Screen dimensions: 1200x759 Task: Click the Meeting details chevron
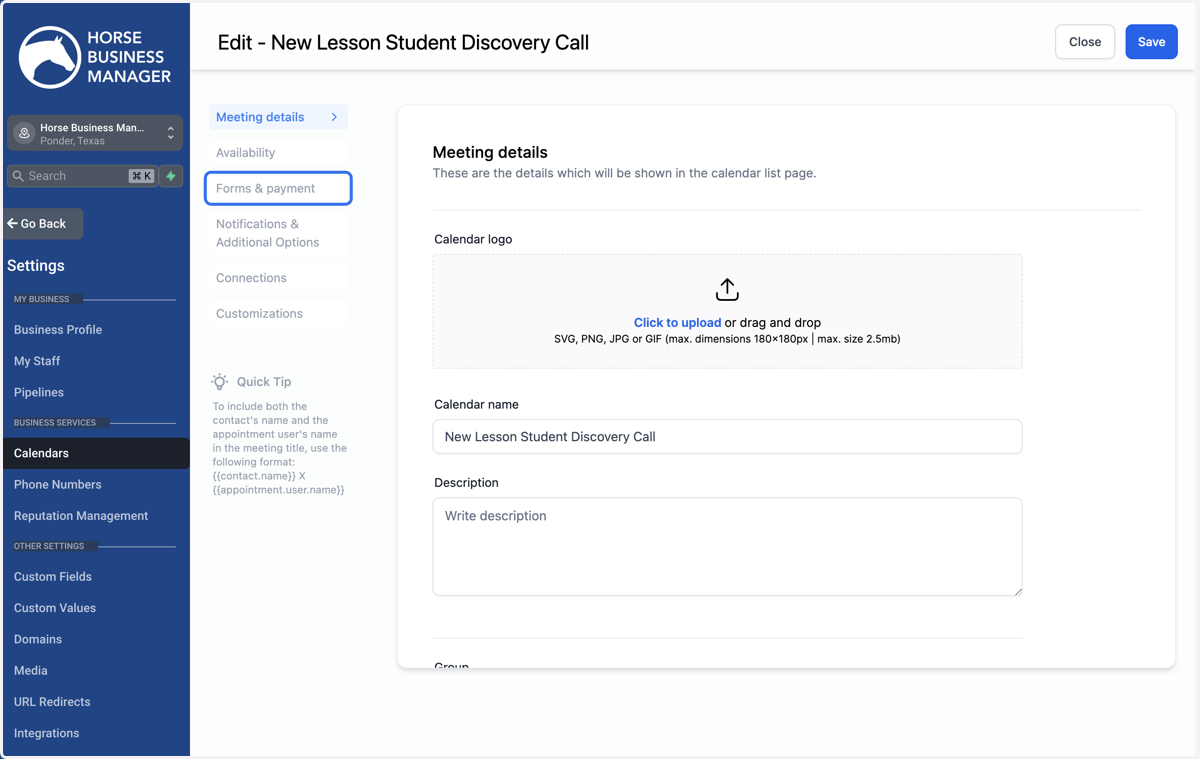pos(334,117)
